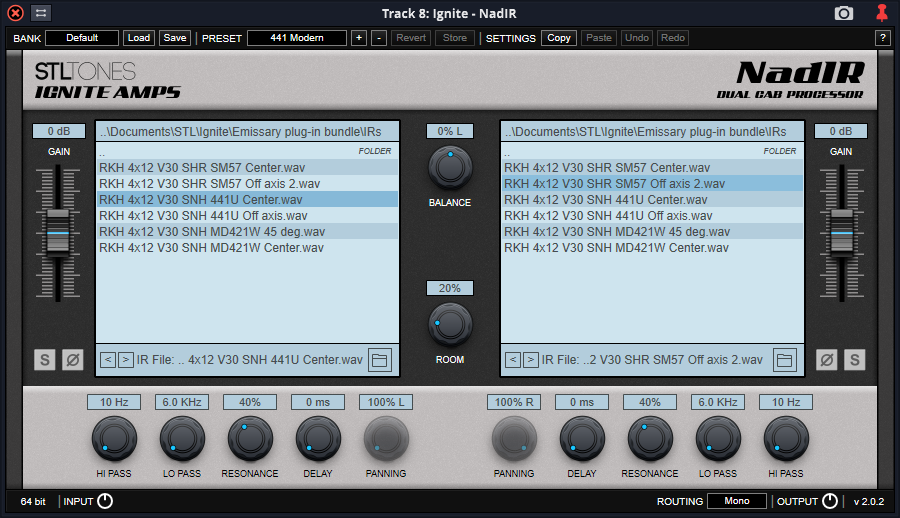Load next IR in right panel

(x=531, y=360)
